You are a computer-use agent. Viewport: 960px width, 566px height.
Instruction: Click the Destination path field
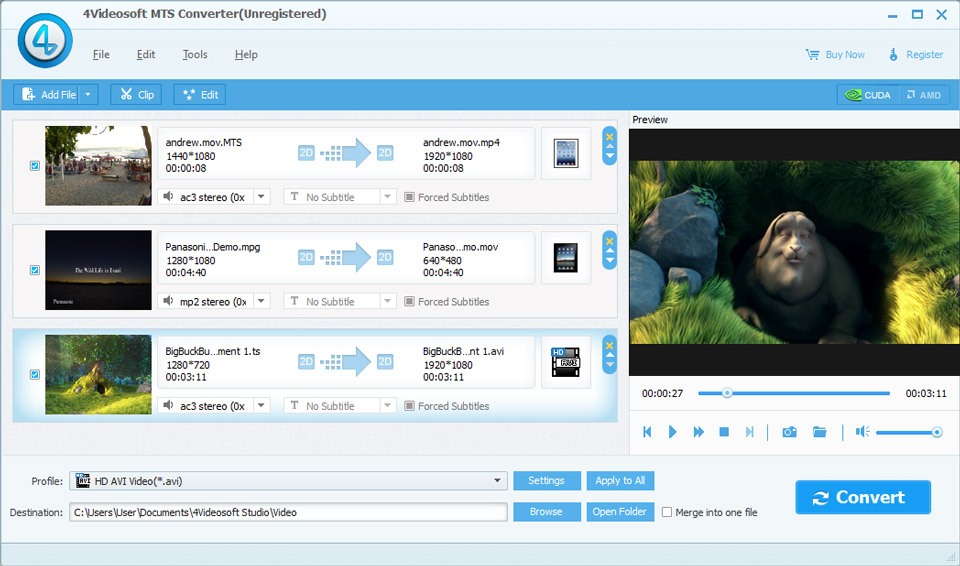[288, 512]
